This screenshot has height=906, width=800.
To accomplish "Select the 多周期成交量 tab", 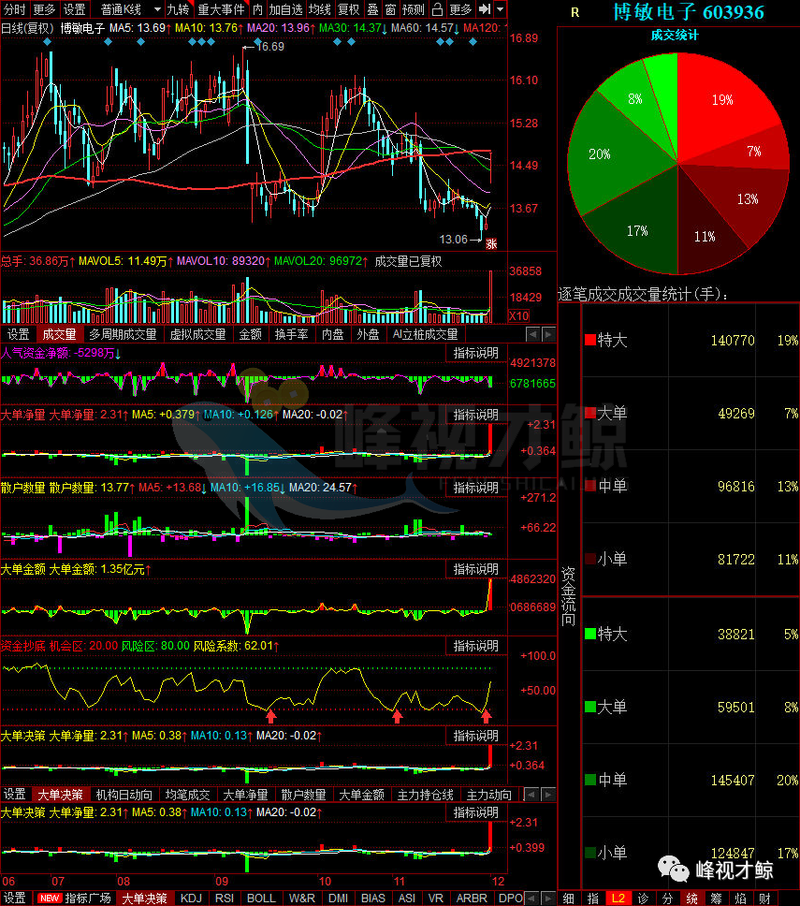I will [x=122, y=334].
